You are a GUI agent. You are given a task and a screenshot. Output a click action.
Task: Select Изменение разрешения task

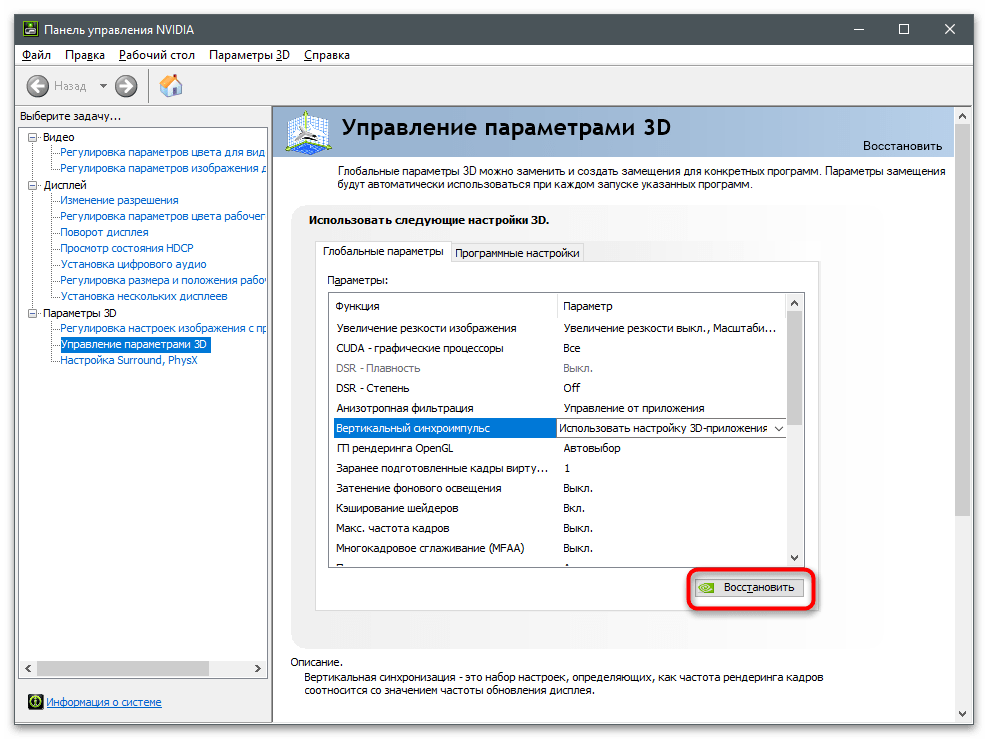coord(119,200)
